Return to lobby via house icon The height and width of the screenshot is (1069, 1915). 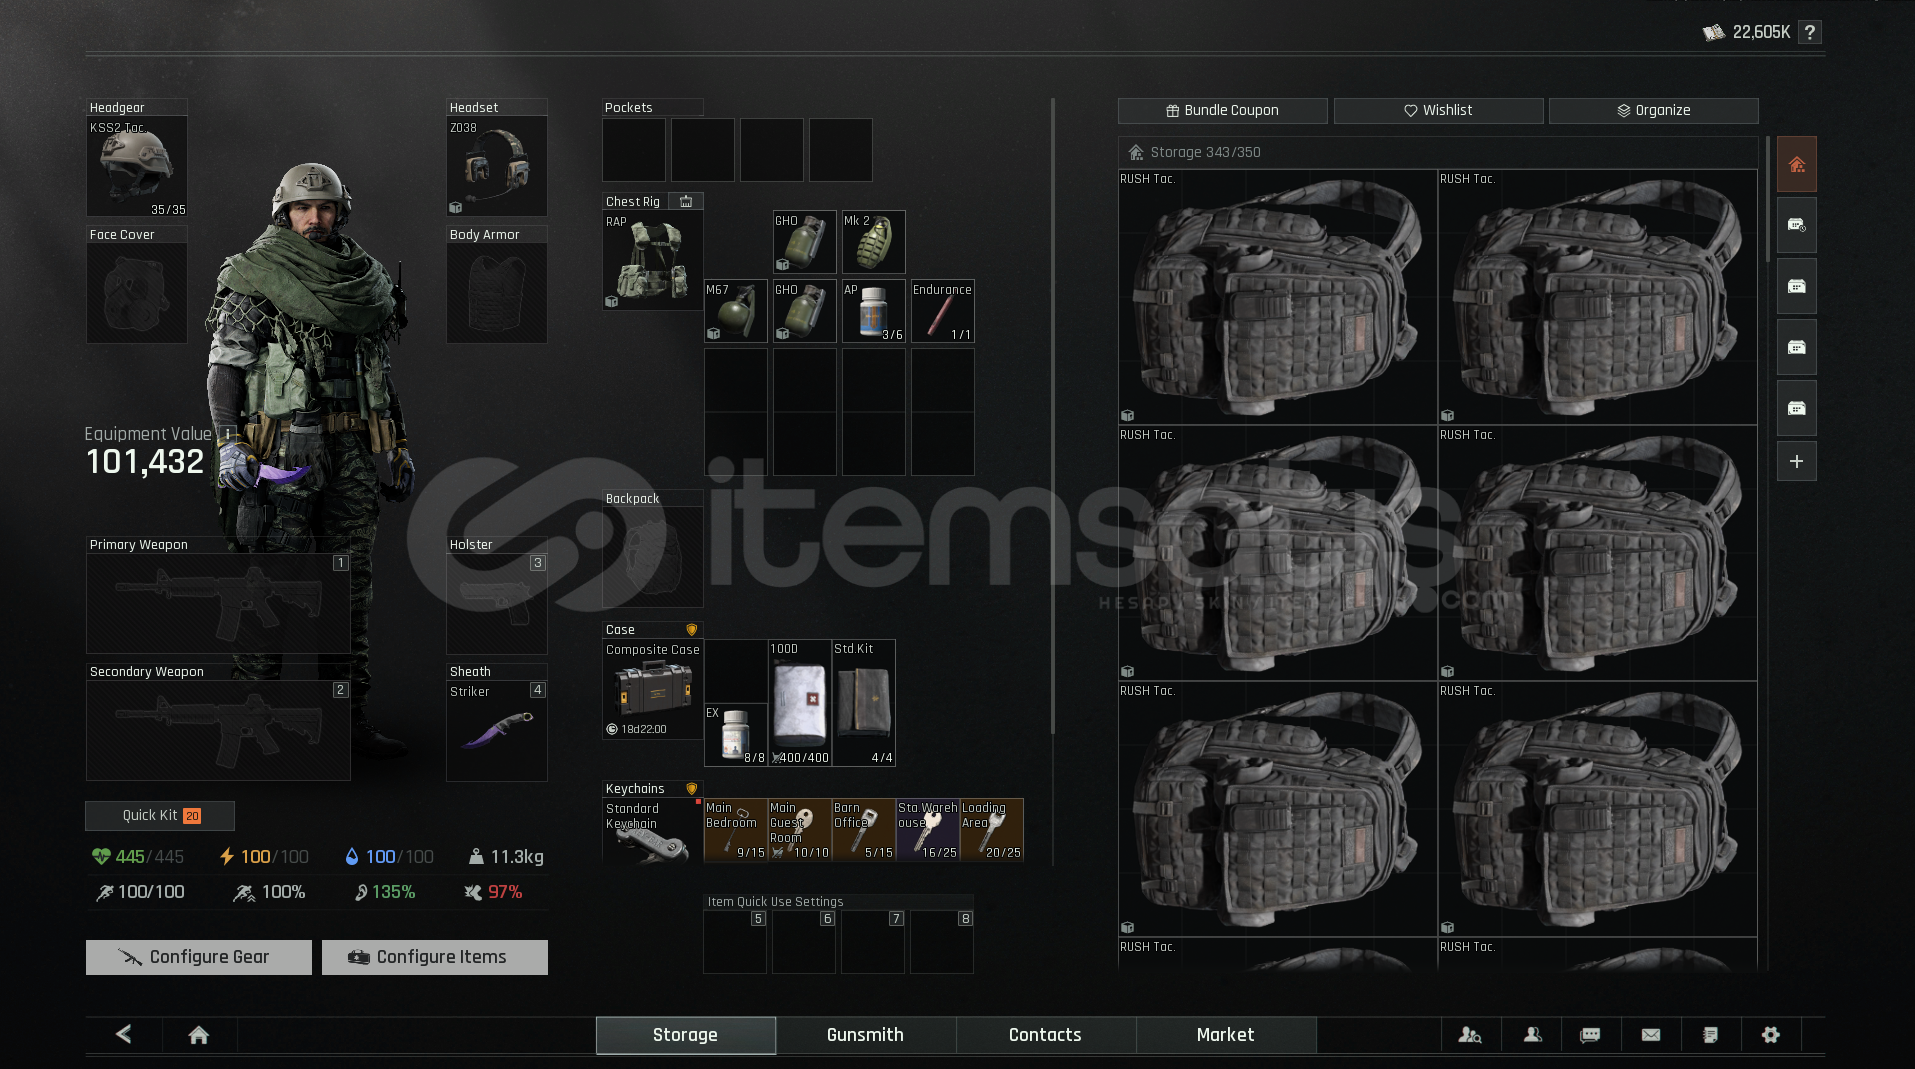(x=198, y=1035)
